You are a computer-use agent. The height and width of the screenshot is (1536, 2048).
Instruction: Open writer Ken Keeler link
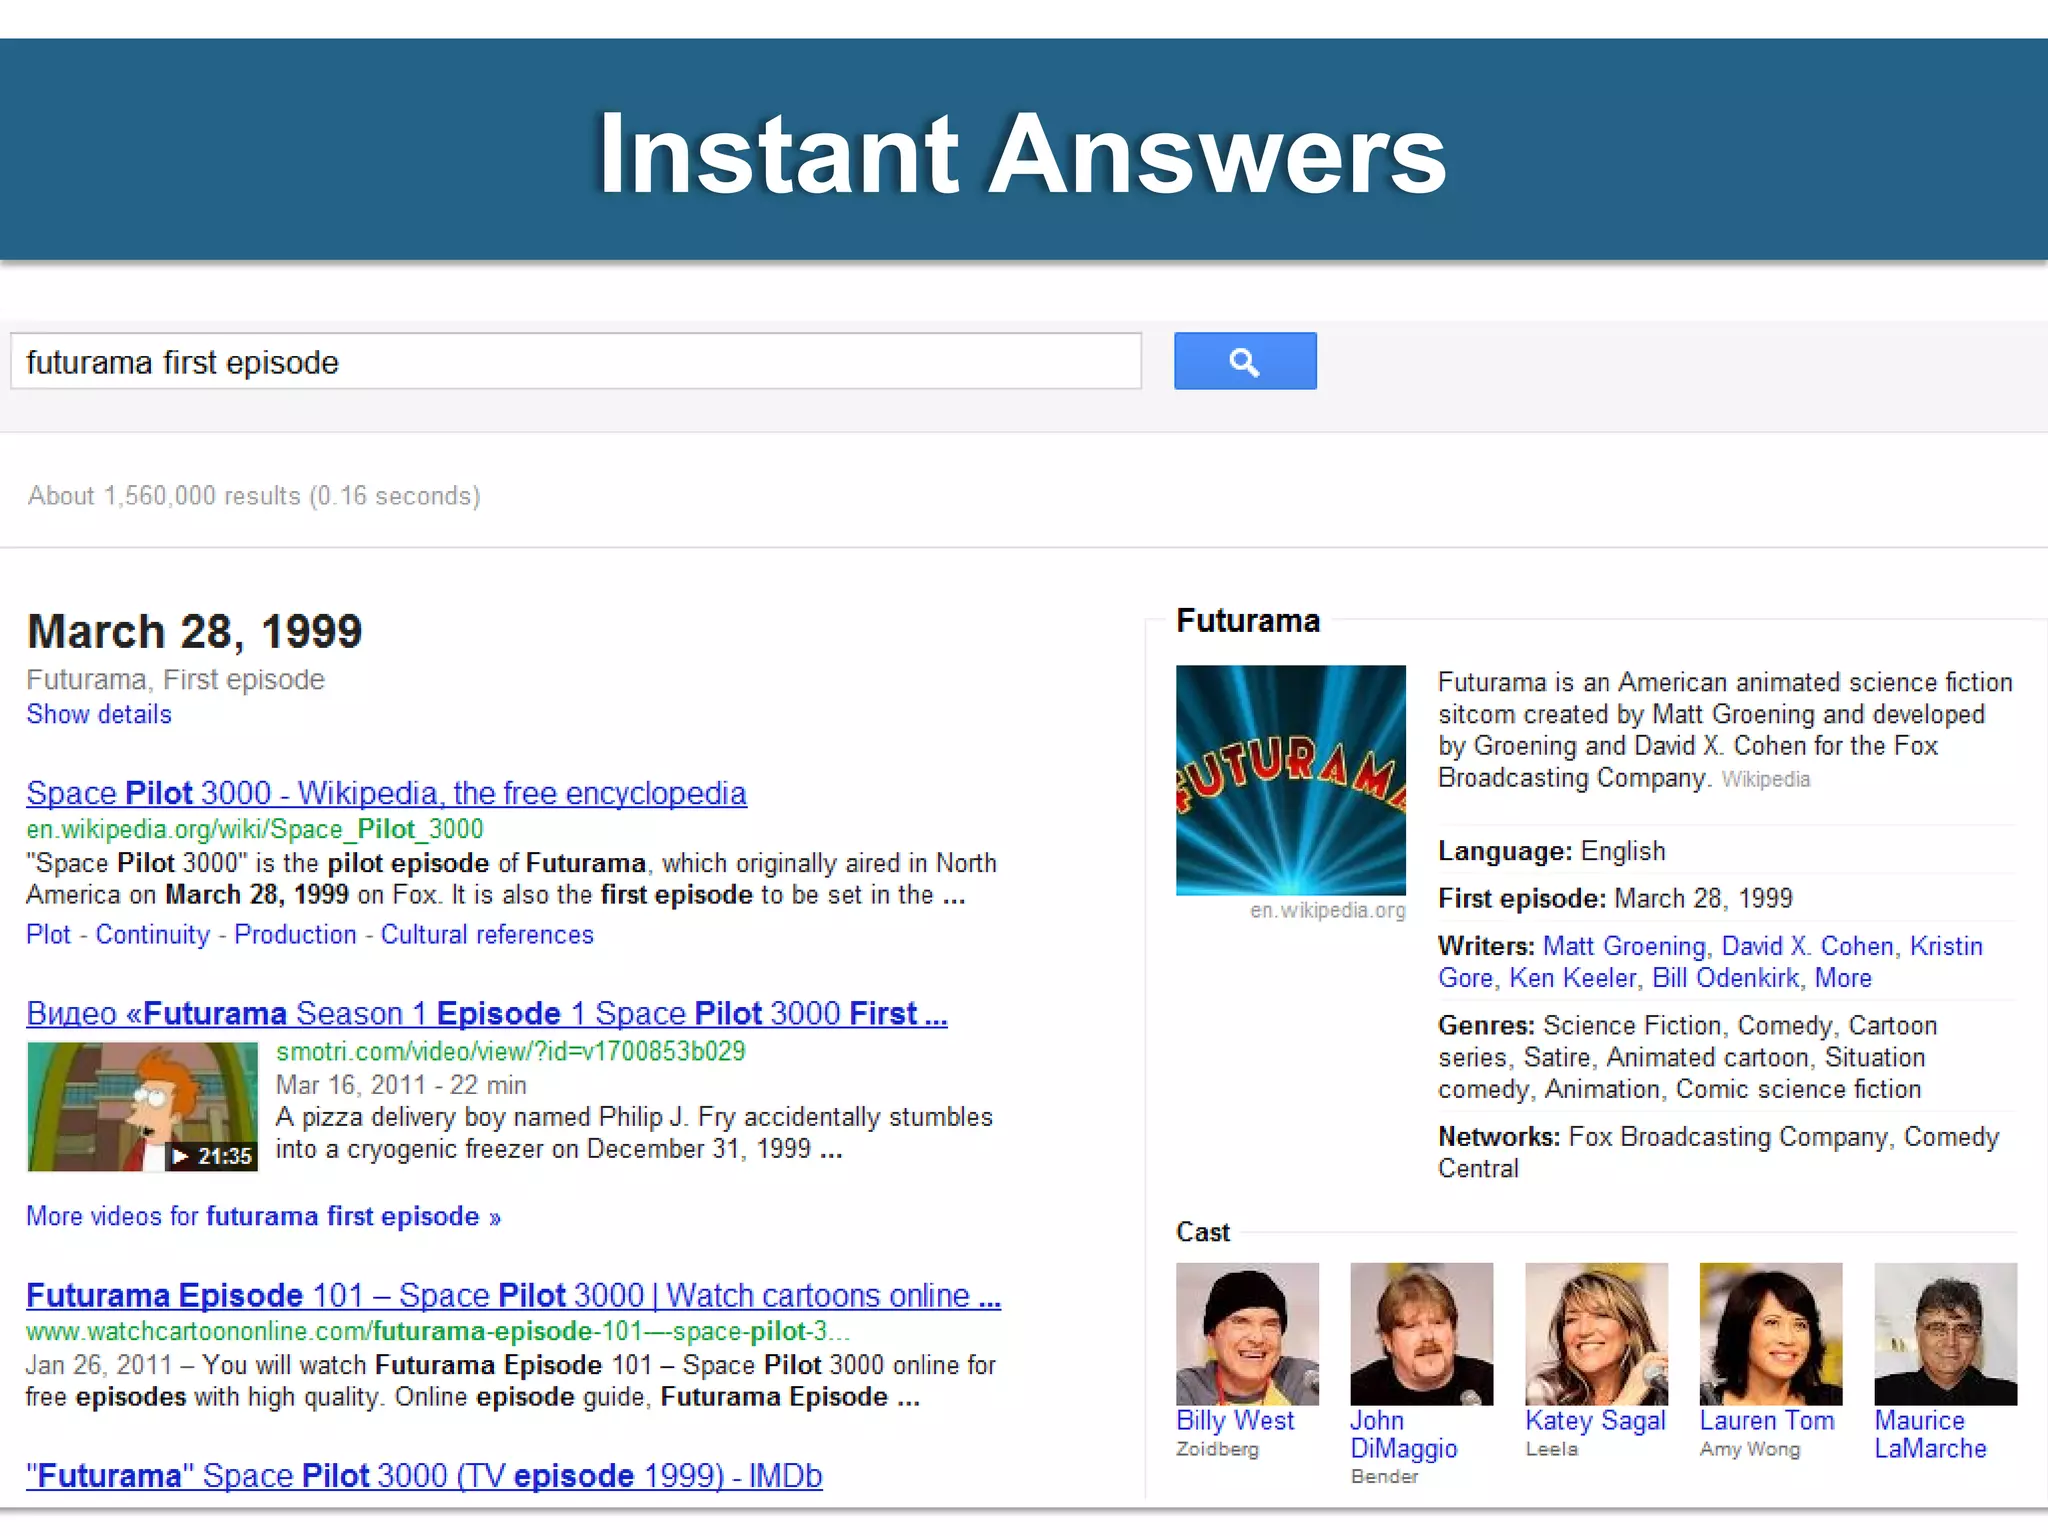coord(1573,978)
